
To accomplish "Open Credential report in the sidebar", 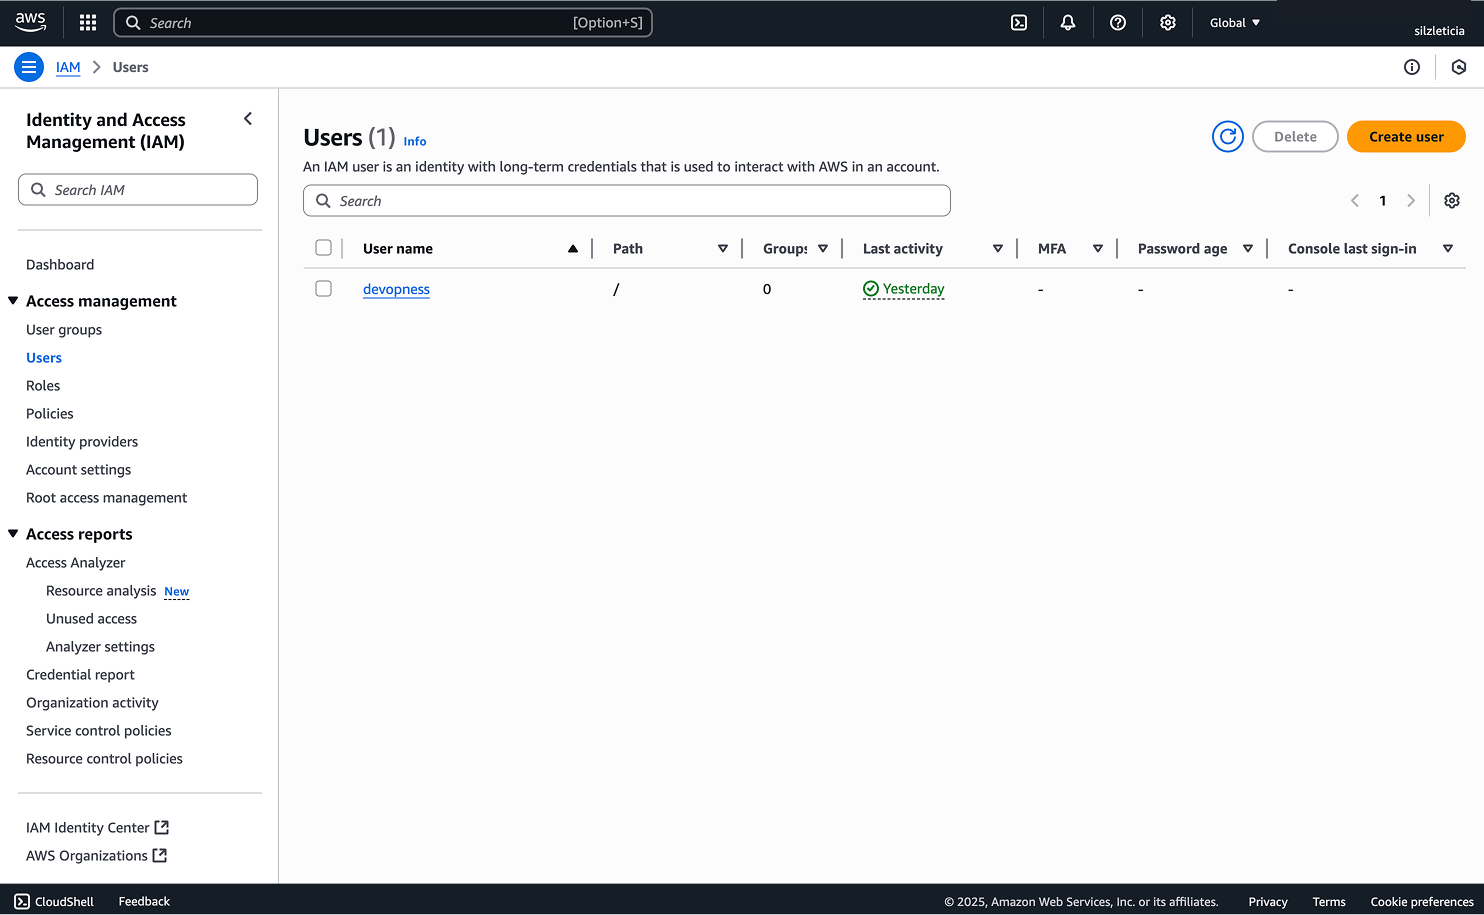I will click(80, 674).
